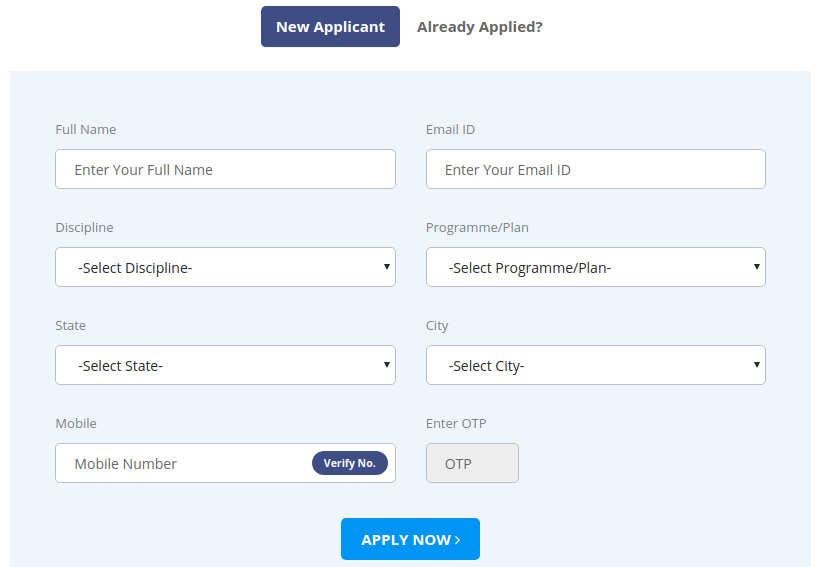Click the arrow of the Select Programme/Plan dropdown
Image resolution: width=823 pixels, height=567 pixels.
[x=757, y=267]
